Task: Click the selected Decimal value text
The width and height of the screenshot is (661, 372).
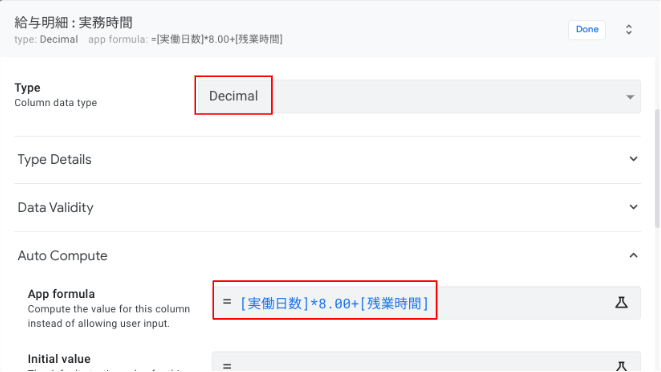Action: click(234, 96)
